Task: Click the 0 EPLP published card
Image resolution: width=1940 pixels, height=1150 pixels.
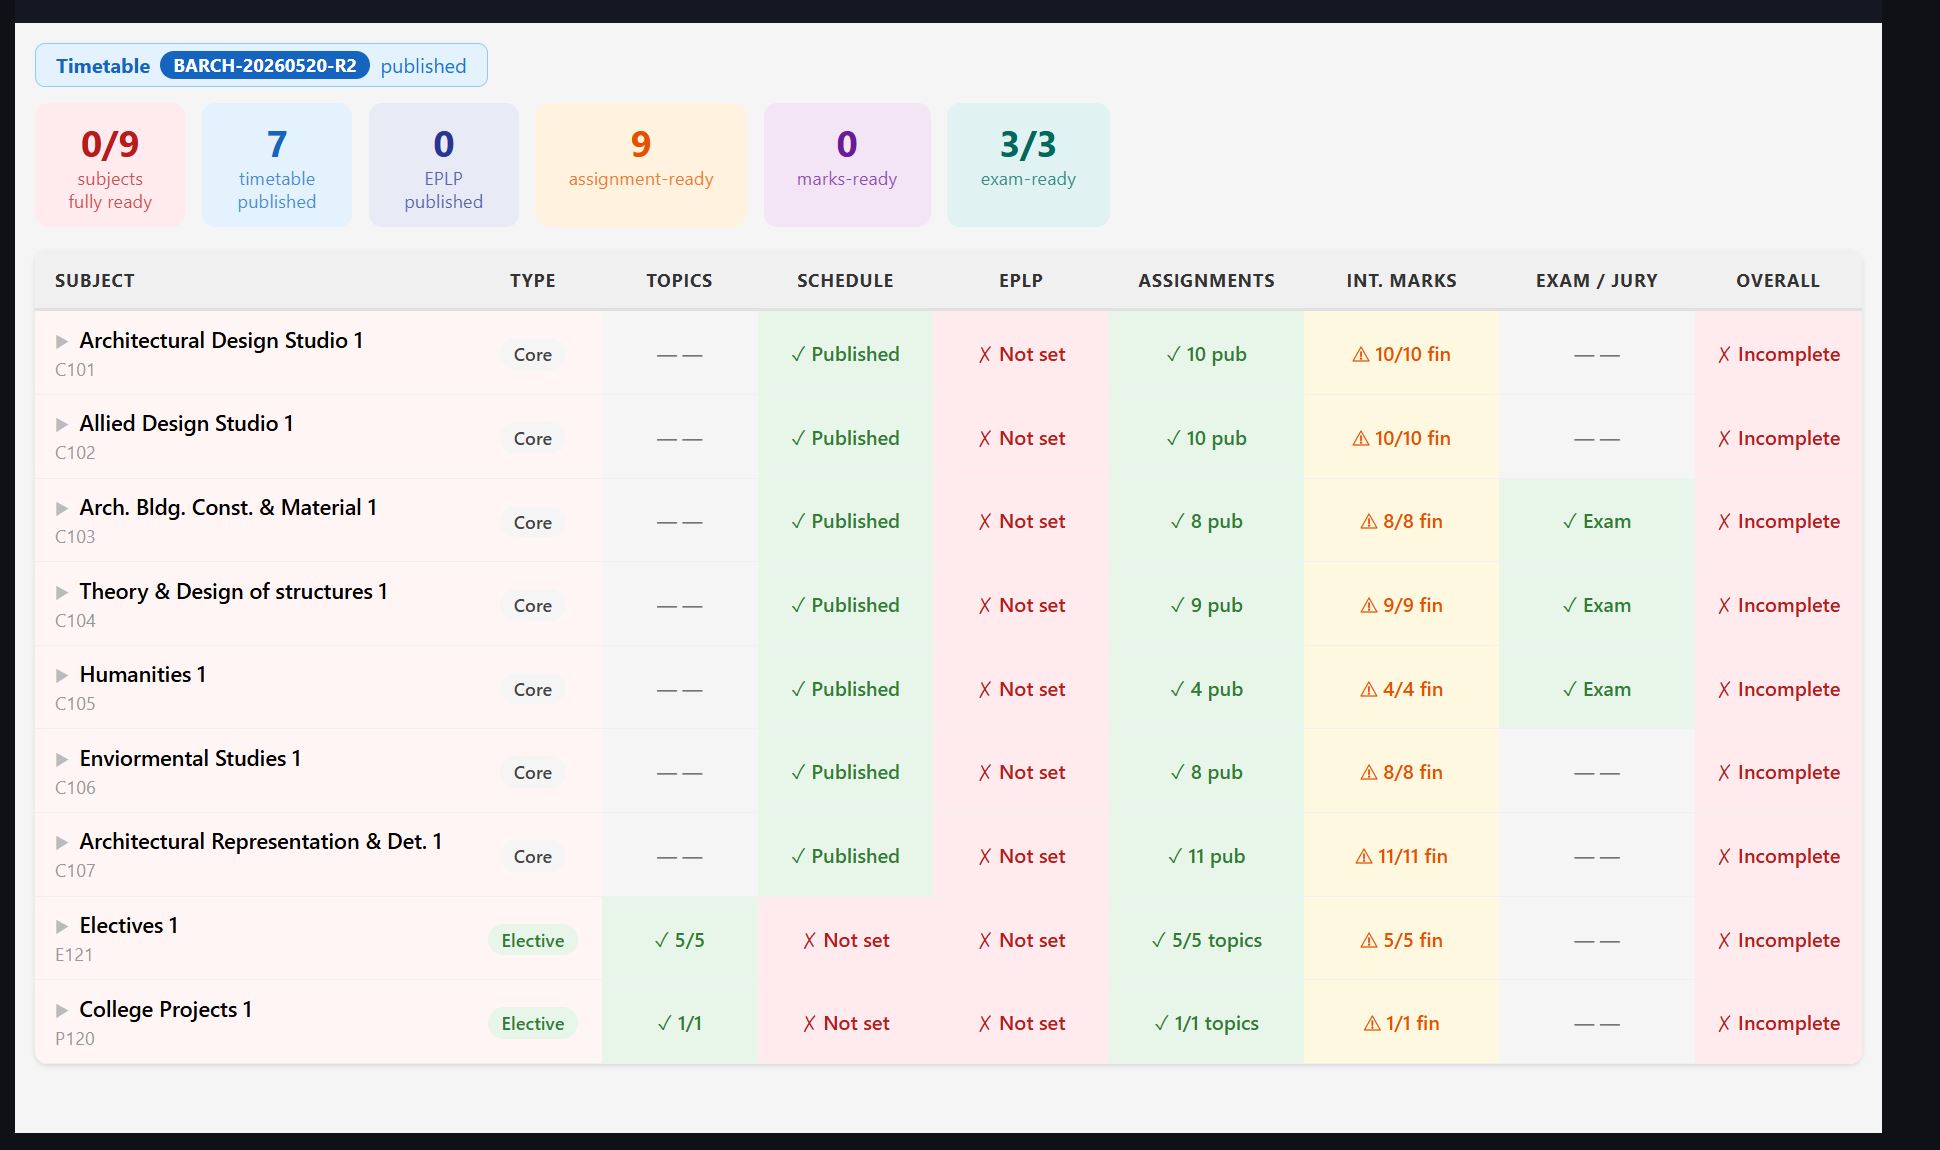Action: (x=444, y=165)
